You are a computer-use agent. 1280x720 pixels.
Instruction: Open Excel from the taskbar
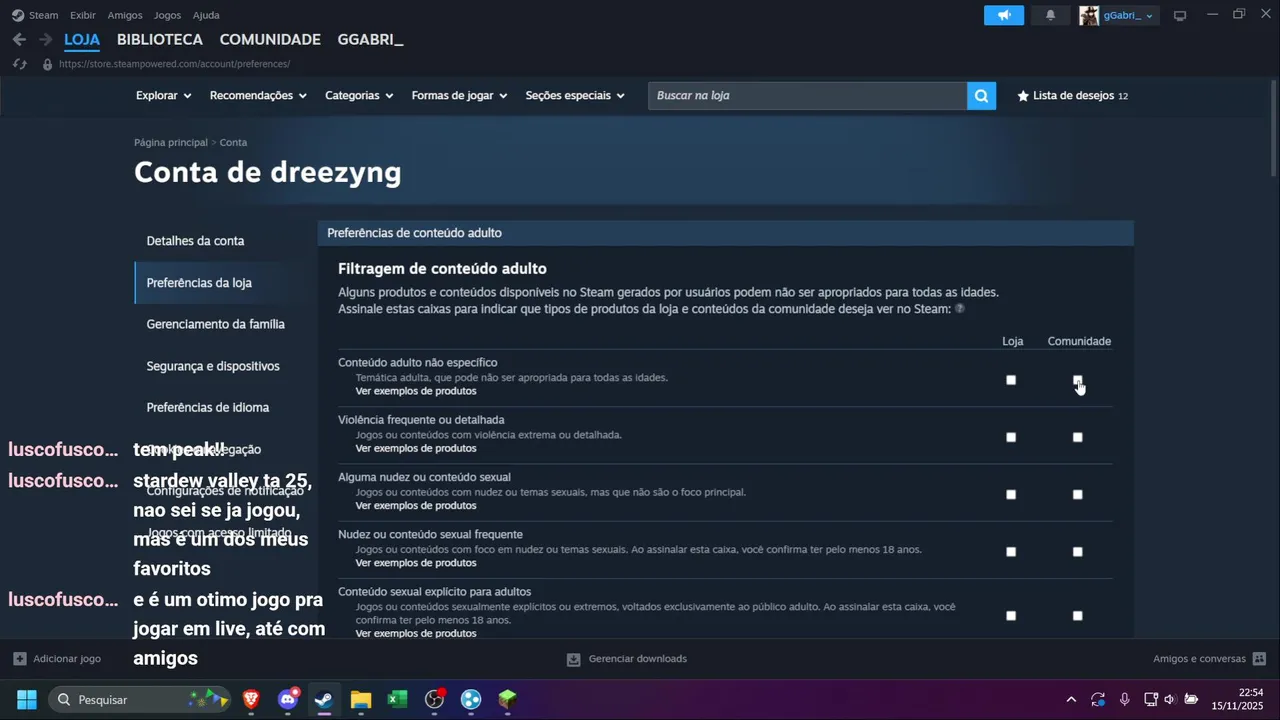coord(397,699)
